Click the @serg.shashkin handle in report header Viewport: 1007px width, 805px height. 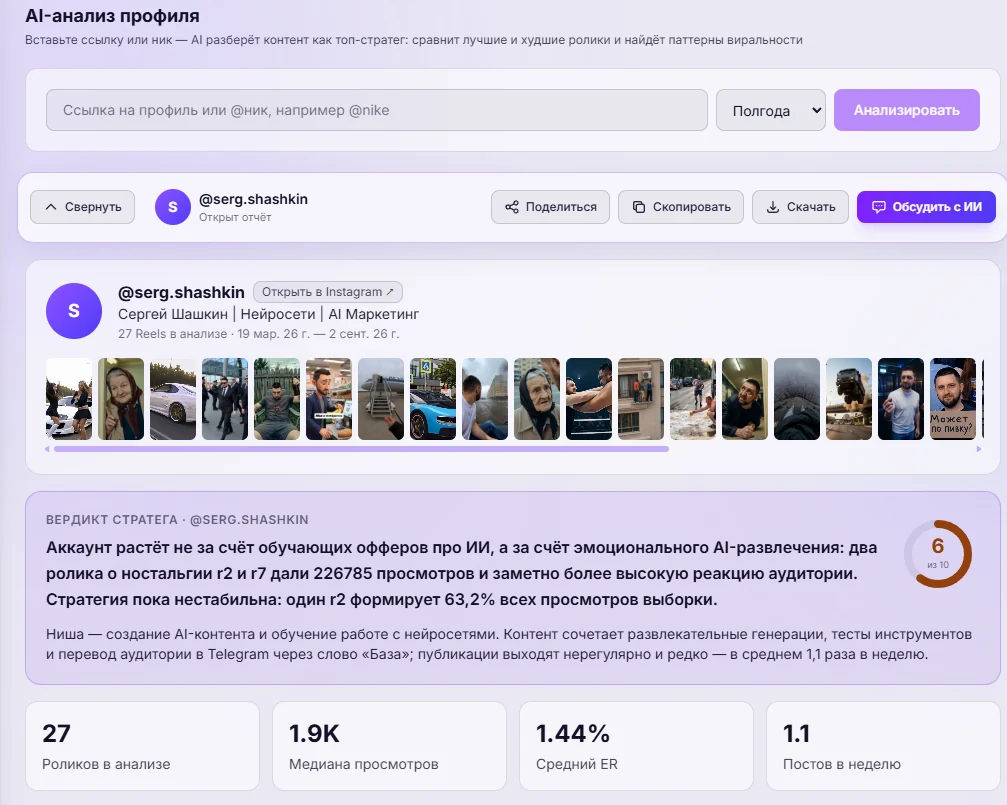coord(253,199)
